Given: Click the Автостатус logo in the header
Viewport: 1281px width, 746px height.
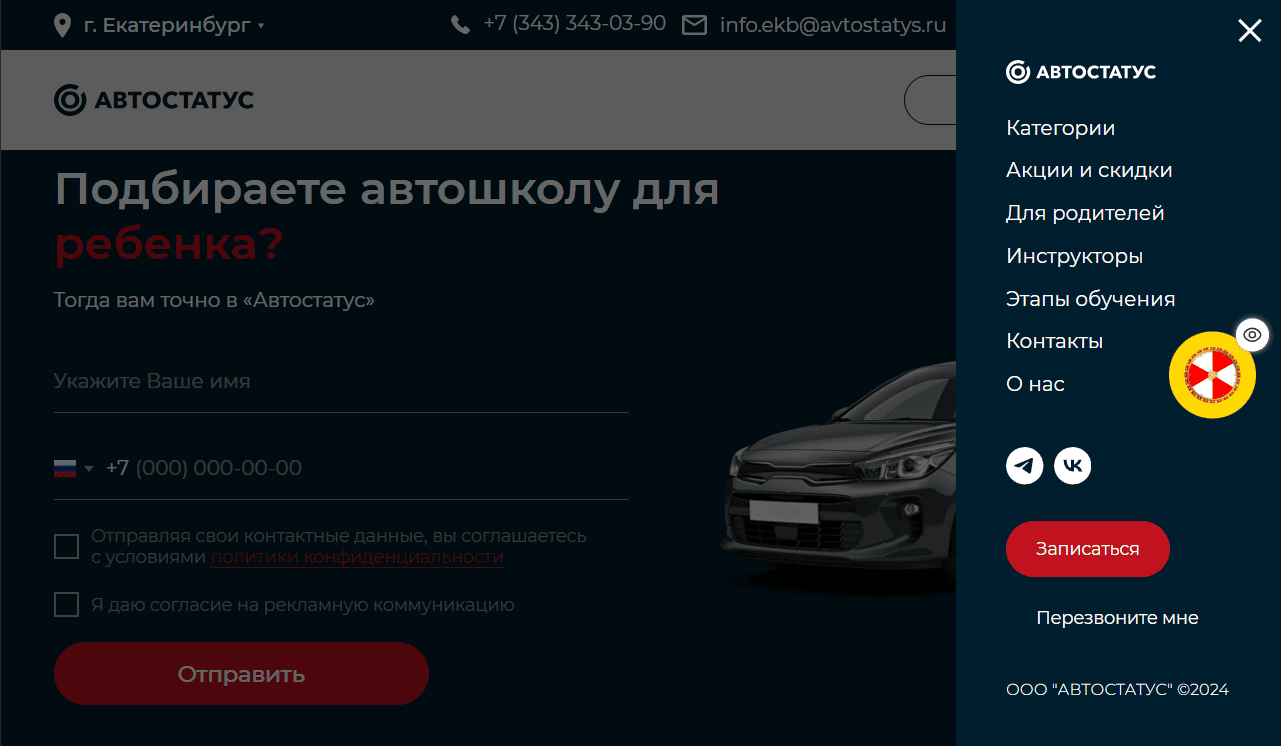Looking at the screenshot, I should (154, 100).
